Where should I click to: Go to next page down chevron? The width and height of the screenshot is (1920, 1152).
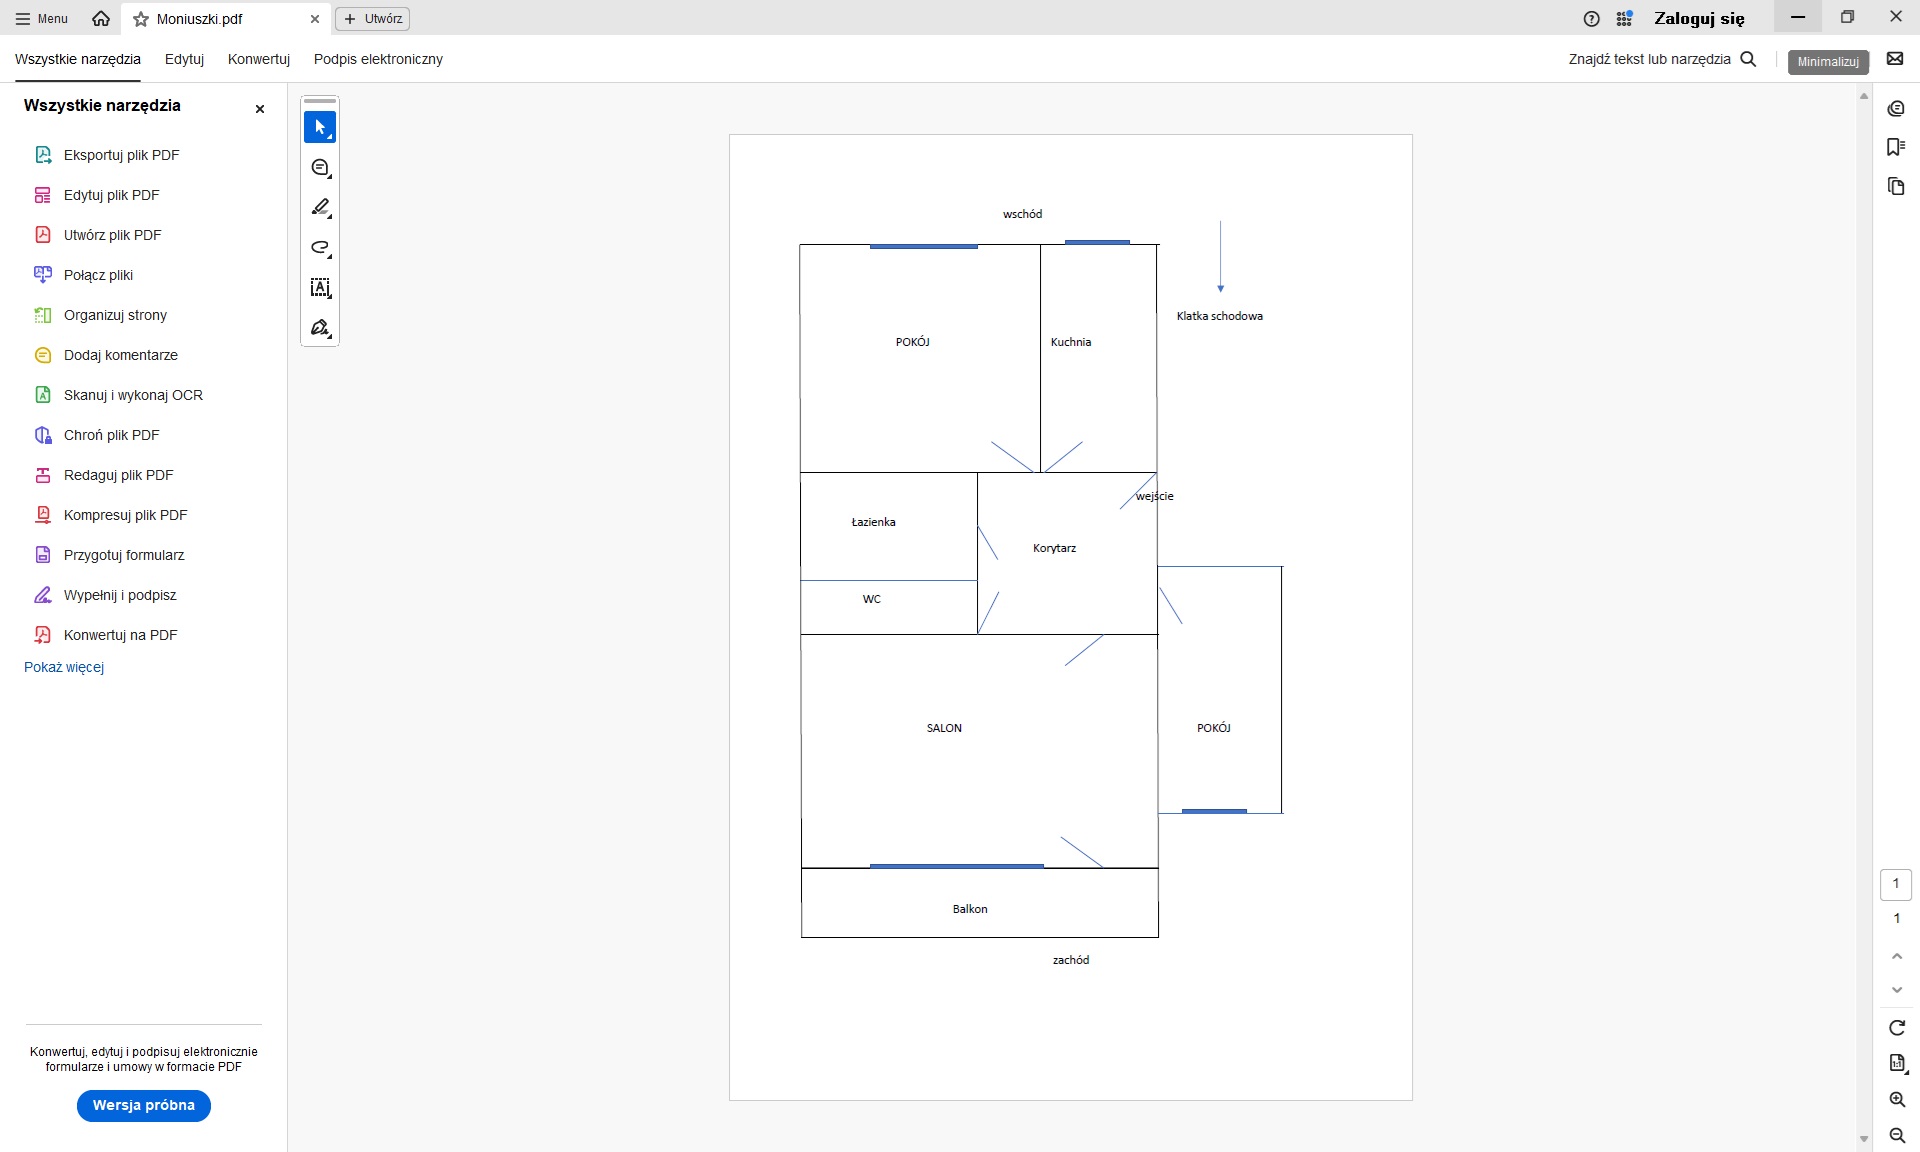1896,990
